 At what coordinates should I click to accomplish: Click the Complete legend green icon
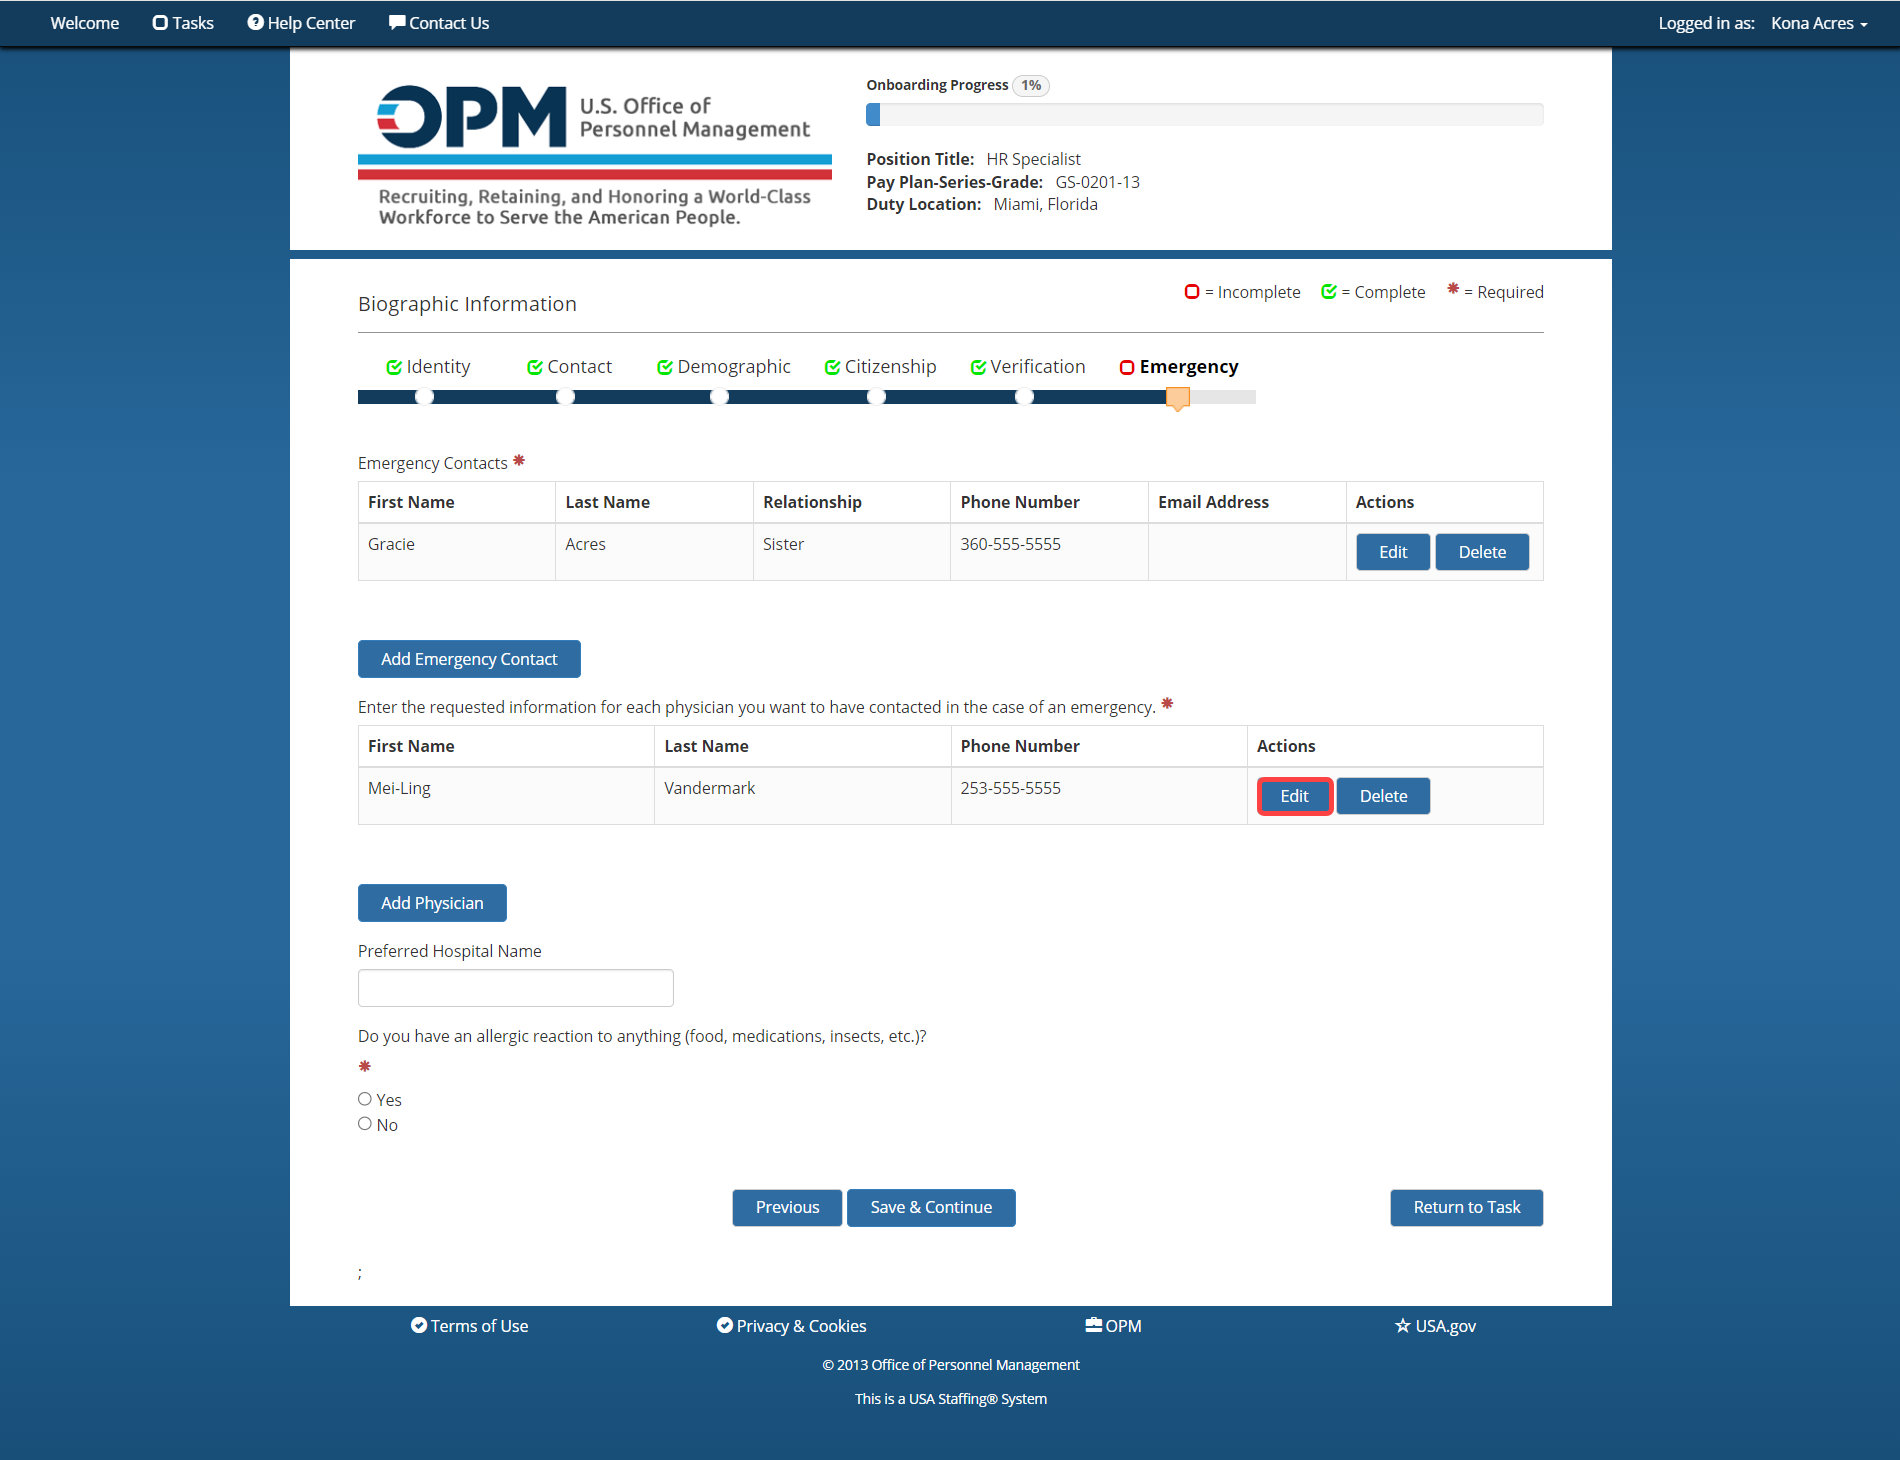[x=1329, y=291]
